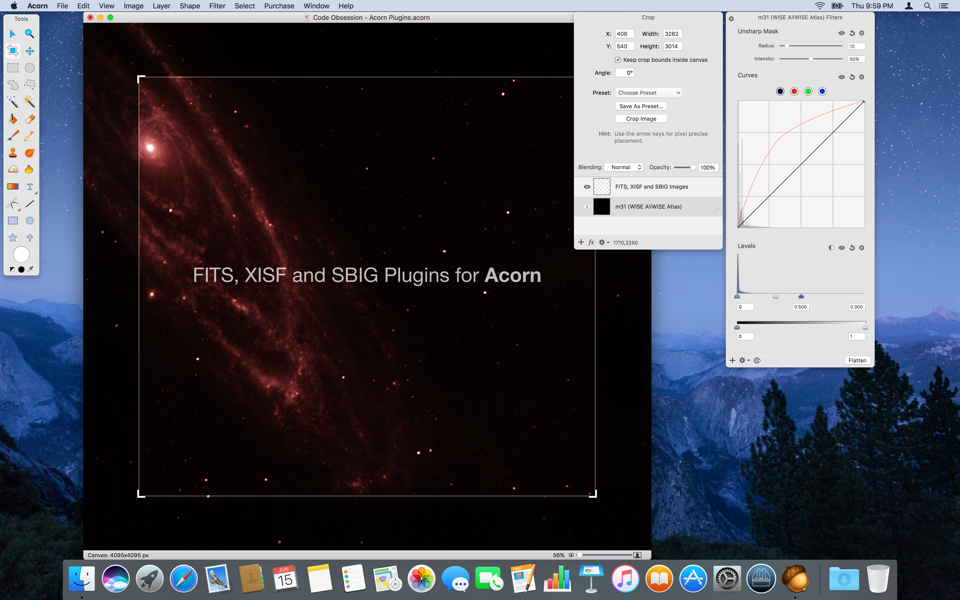The width and height of the screenshot is (960, 600).
Task: Open the Filter menu
Action: click(217, 6)
